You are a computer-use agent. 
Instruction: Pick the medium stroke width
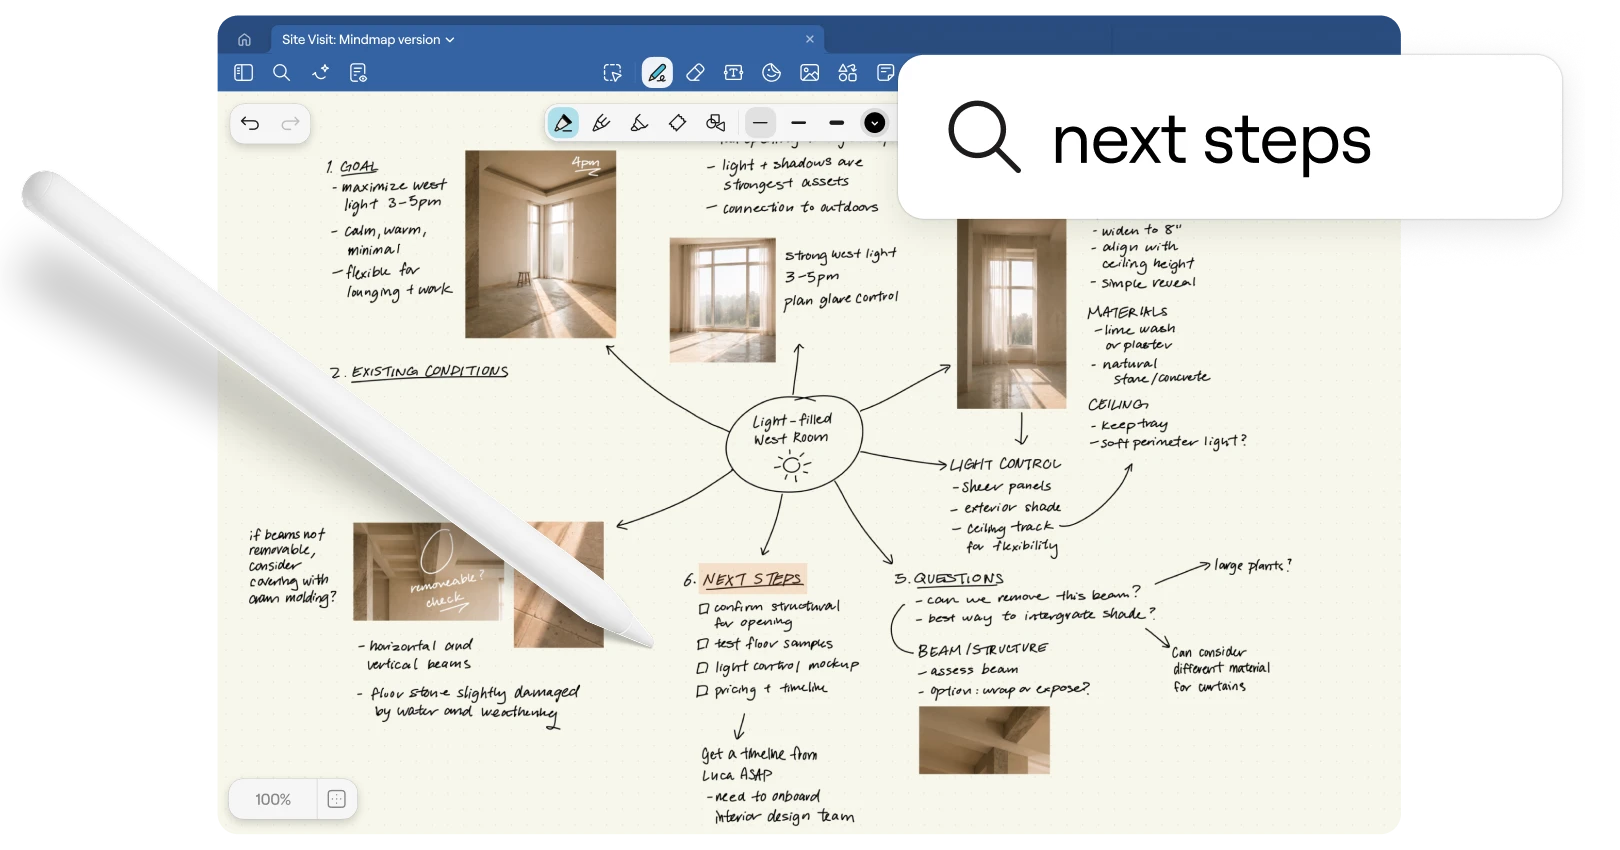(x=798, y=123)
